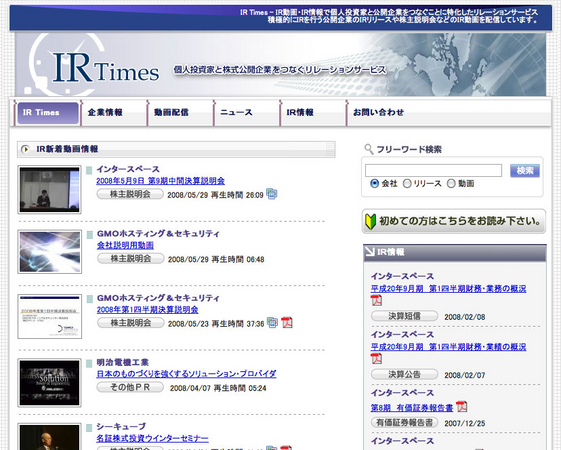
Task: Click the free word search input field
Action: click(433, 170)
